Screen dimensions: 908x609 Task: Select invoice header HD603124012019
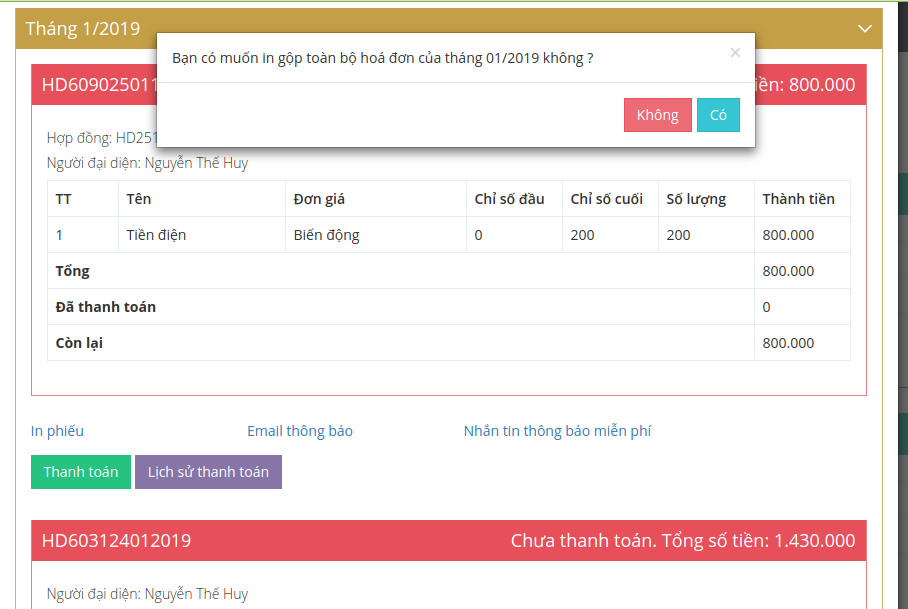(116, 541)
